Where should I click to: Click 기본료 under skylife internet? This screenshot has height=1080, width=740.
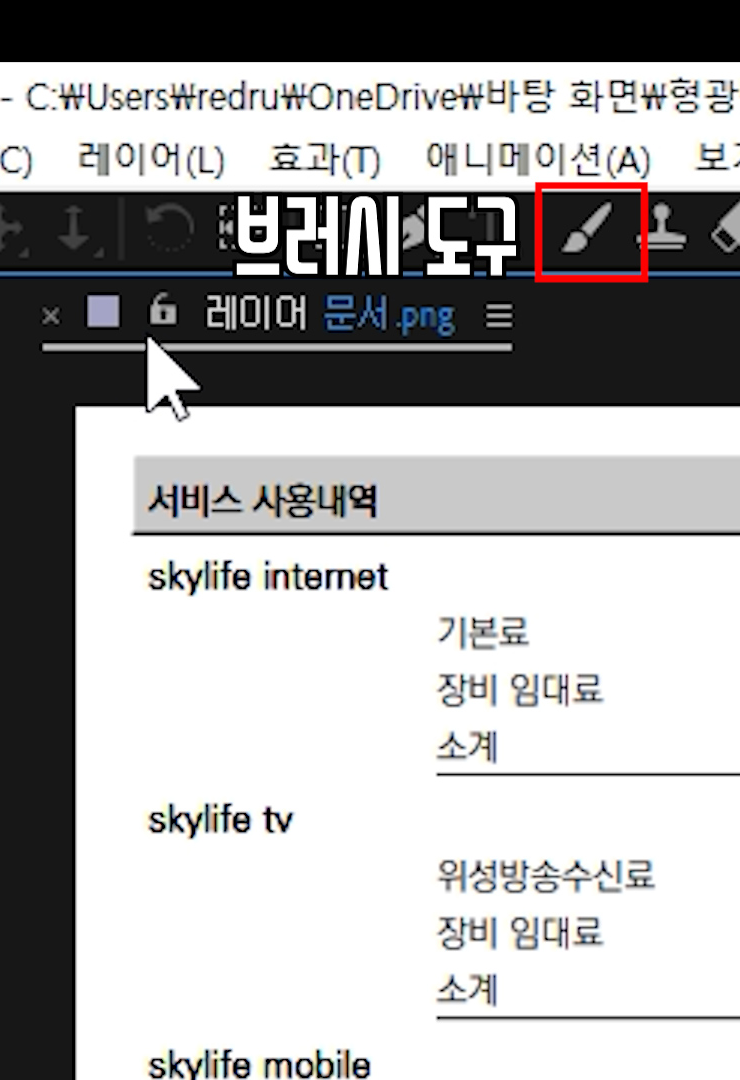483,632
